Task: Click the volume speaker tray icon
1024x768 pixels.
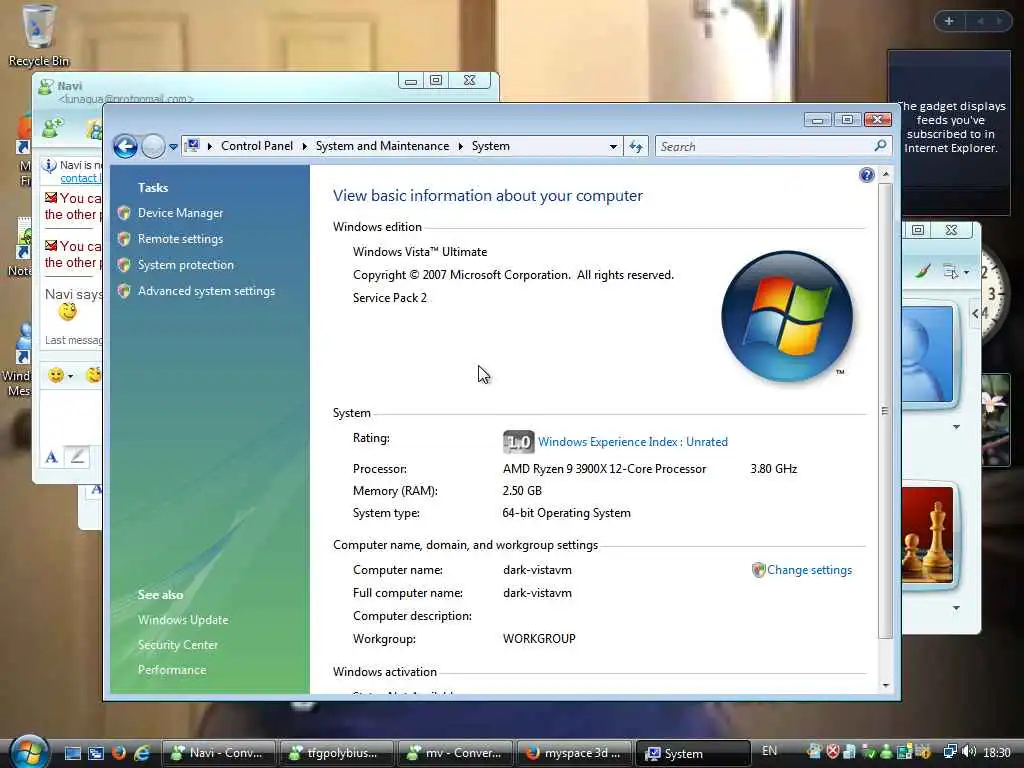Action: click(968, 752)
